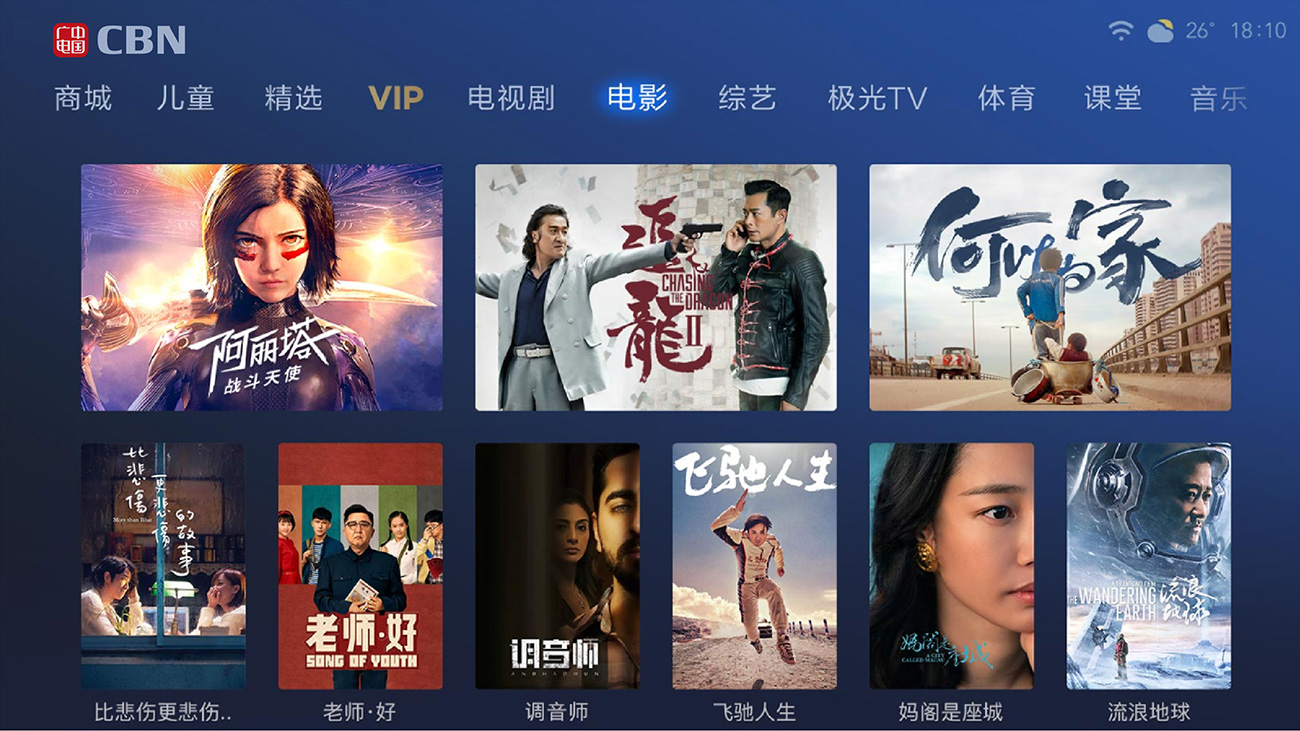Viewport: 1300px width, 731px height.
Task: Open the 飞驰人生 movie poster
Action: tap(754, 566)
